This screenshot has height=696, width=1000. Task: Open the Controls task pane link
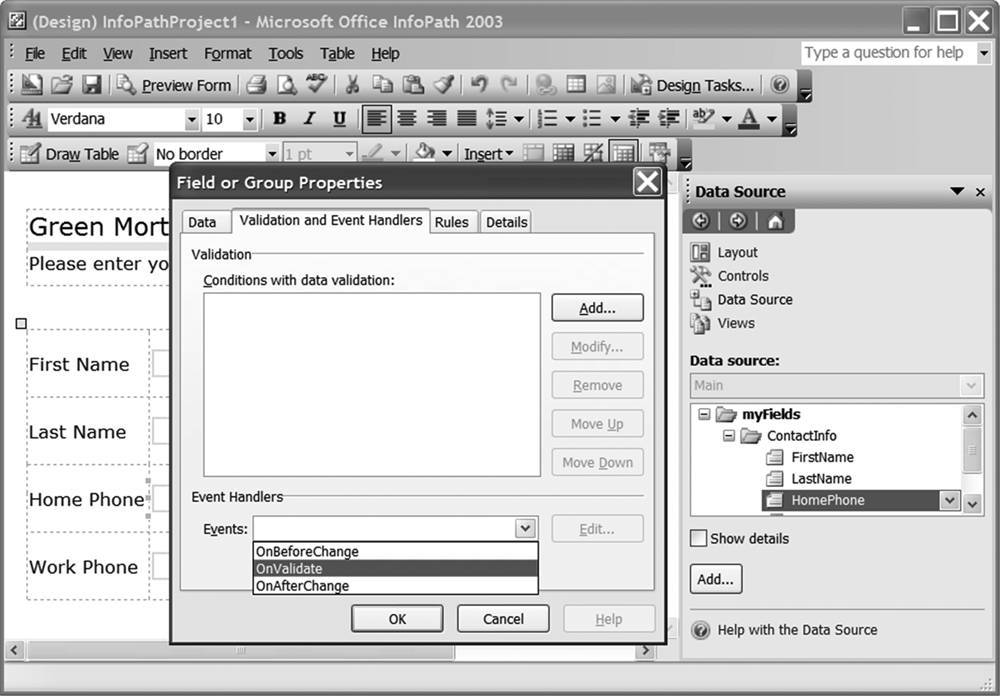coord(743,276)
